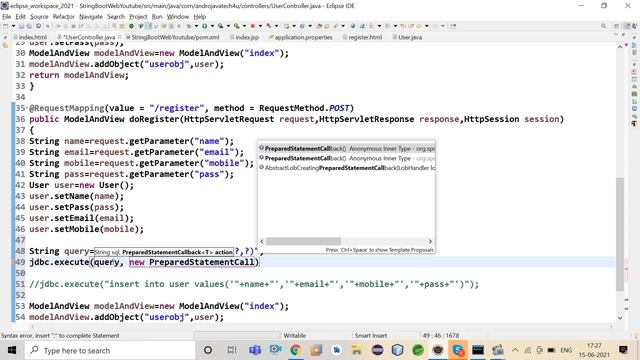Click the red stop square toolbar icon
The image size is (640, 360).
coord(253,26)
